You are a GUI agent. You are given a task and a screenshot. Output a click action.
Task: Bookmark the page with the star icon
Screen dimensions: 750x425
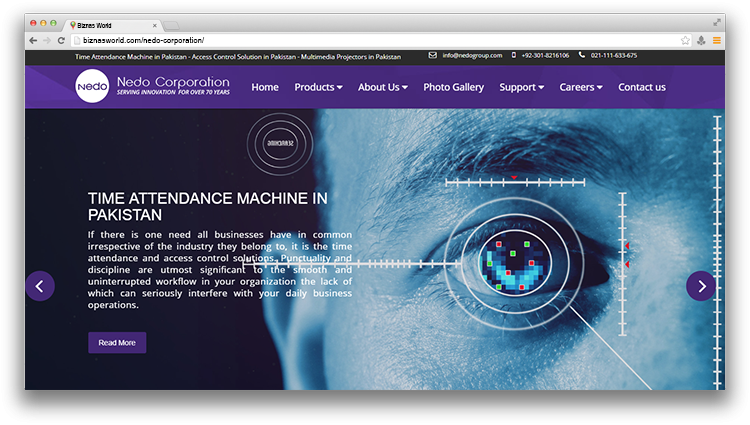(x=685, y=41)
